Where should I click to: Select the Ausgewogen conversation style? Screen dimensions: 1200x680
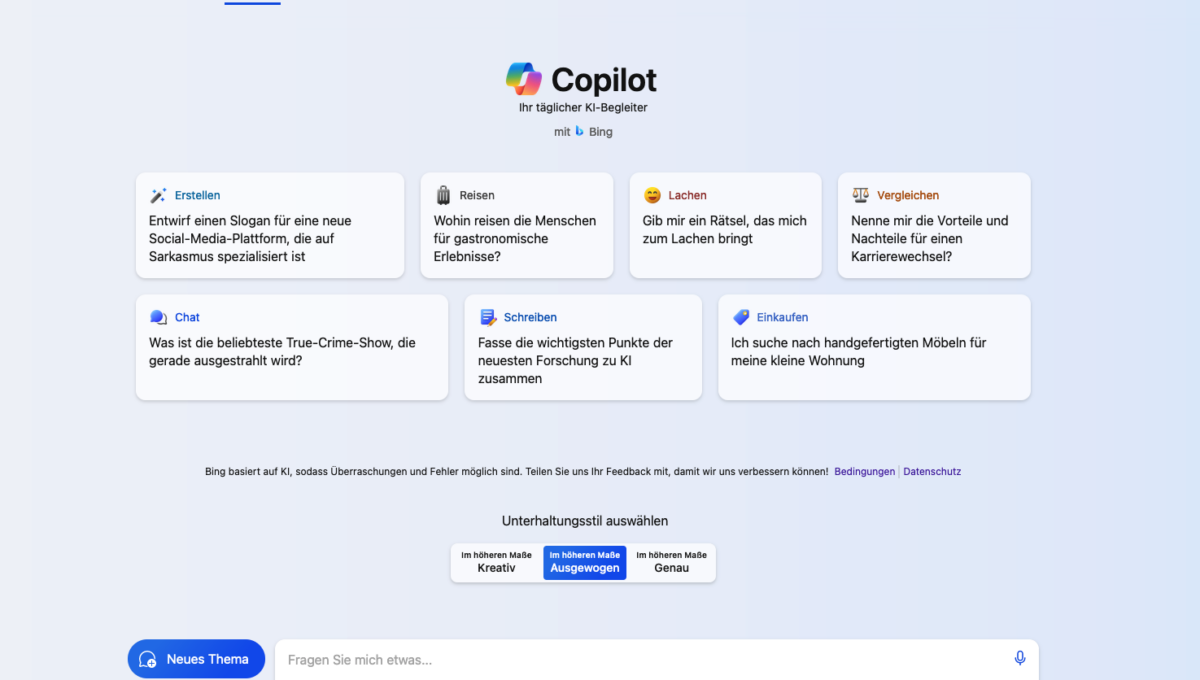click(x=585, y=562)
